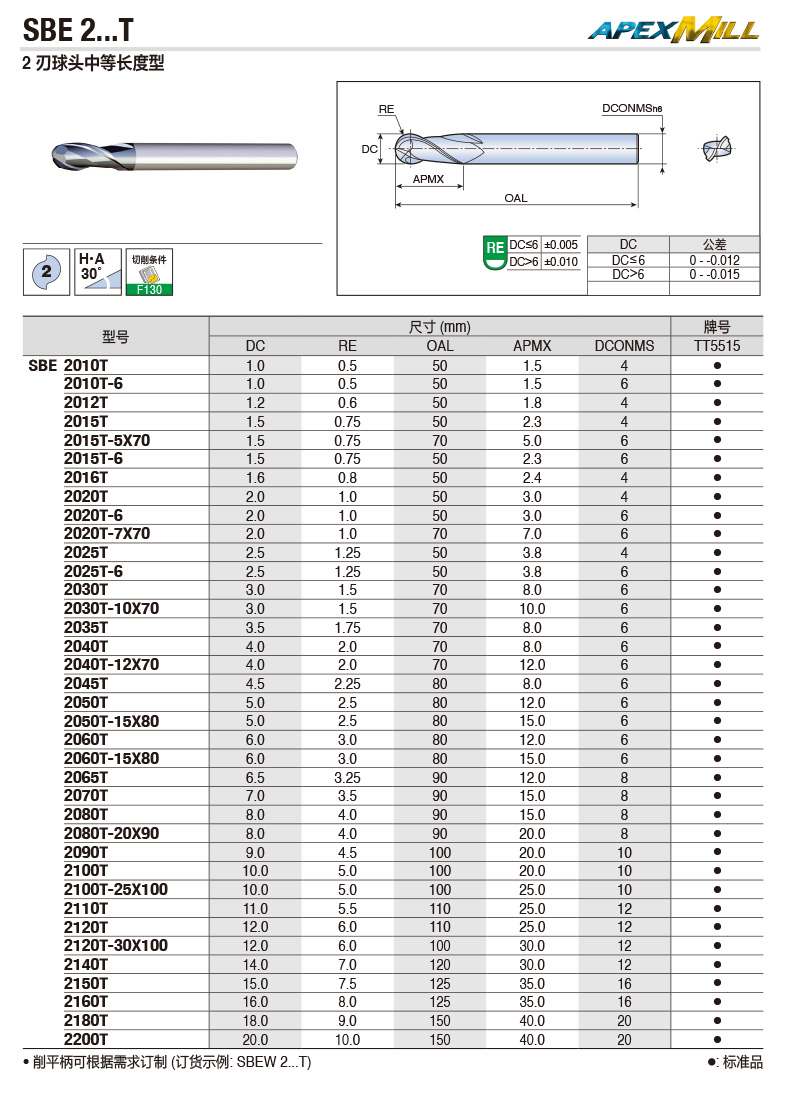
Task: Click the ±0.005 RE tolerance value
Action: 561,245
